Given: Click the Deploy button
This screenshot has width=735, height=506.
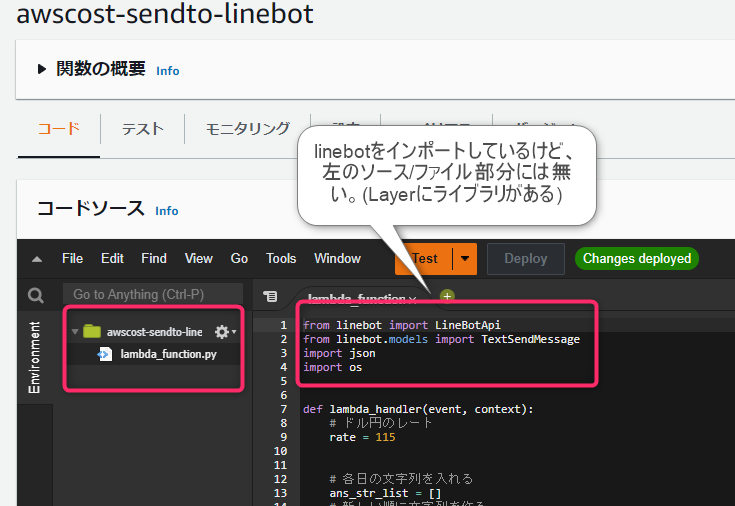Looking at the screenshot, I should 525,259.
